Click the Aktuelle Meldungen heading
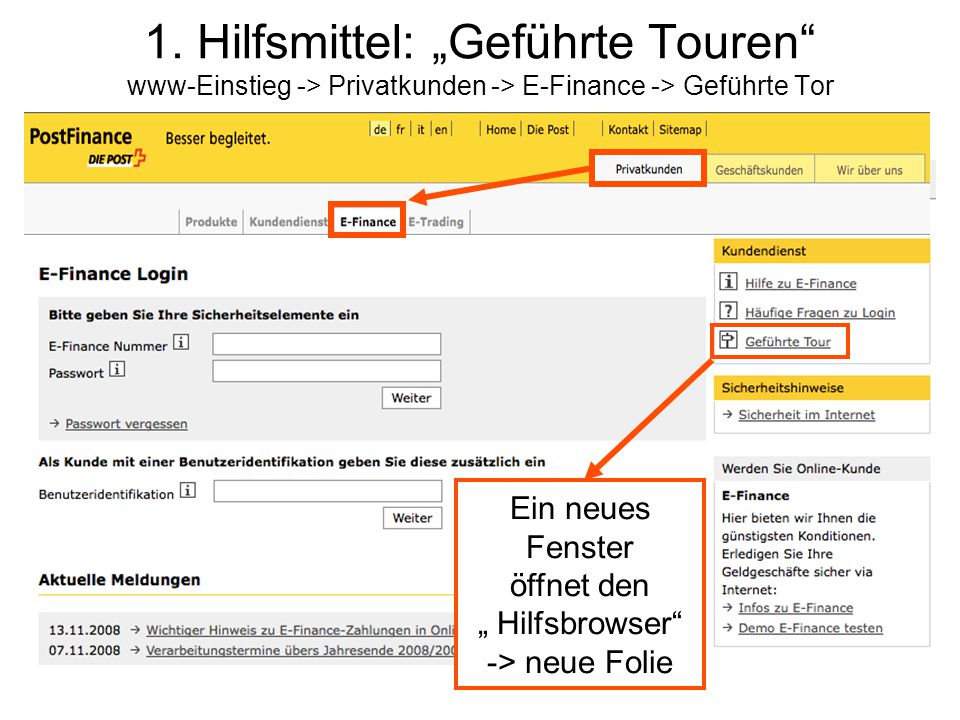The image size is (960, 720). point(119,580)
